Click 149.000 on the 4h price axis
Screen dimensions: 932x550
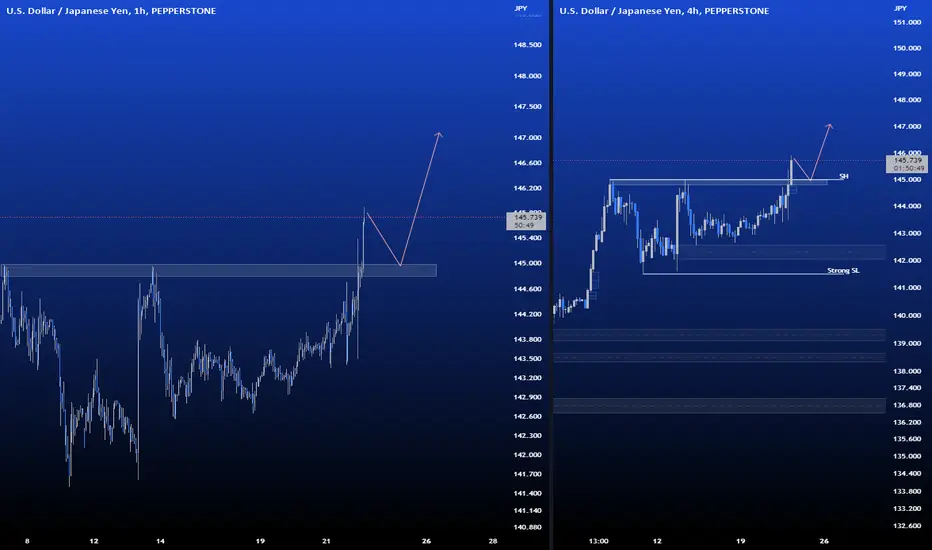tap(907, 74)
